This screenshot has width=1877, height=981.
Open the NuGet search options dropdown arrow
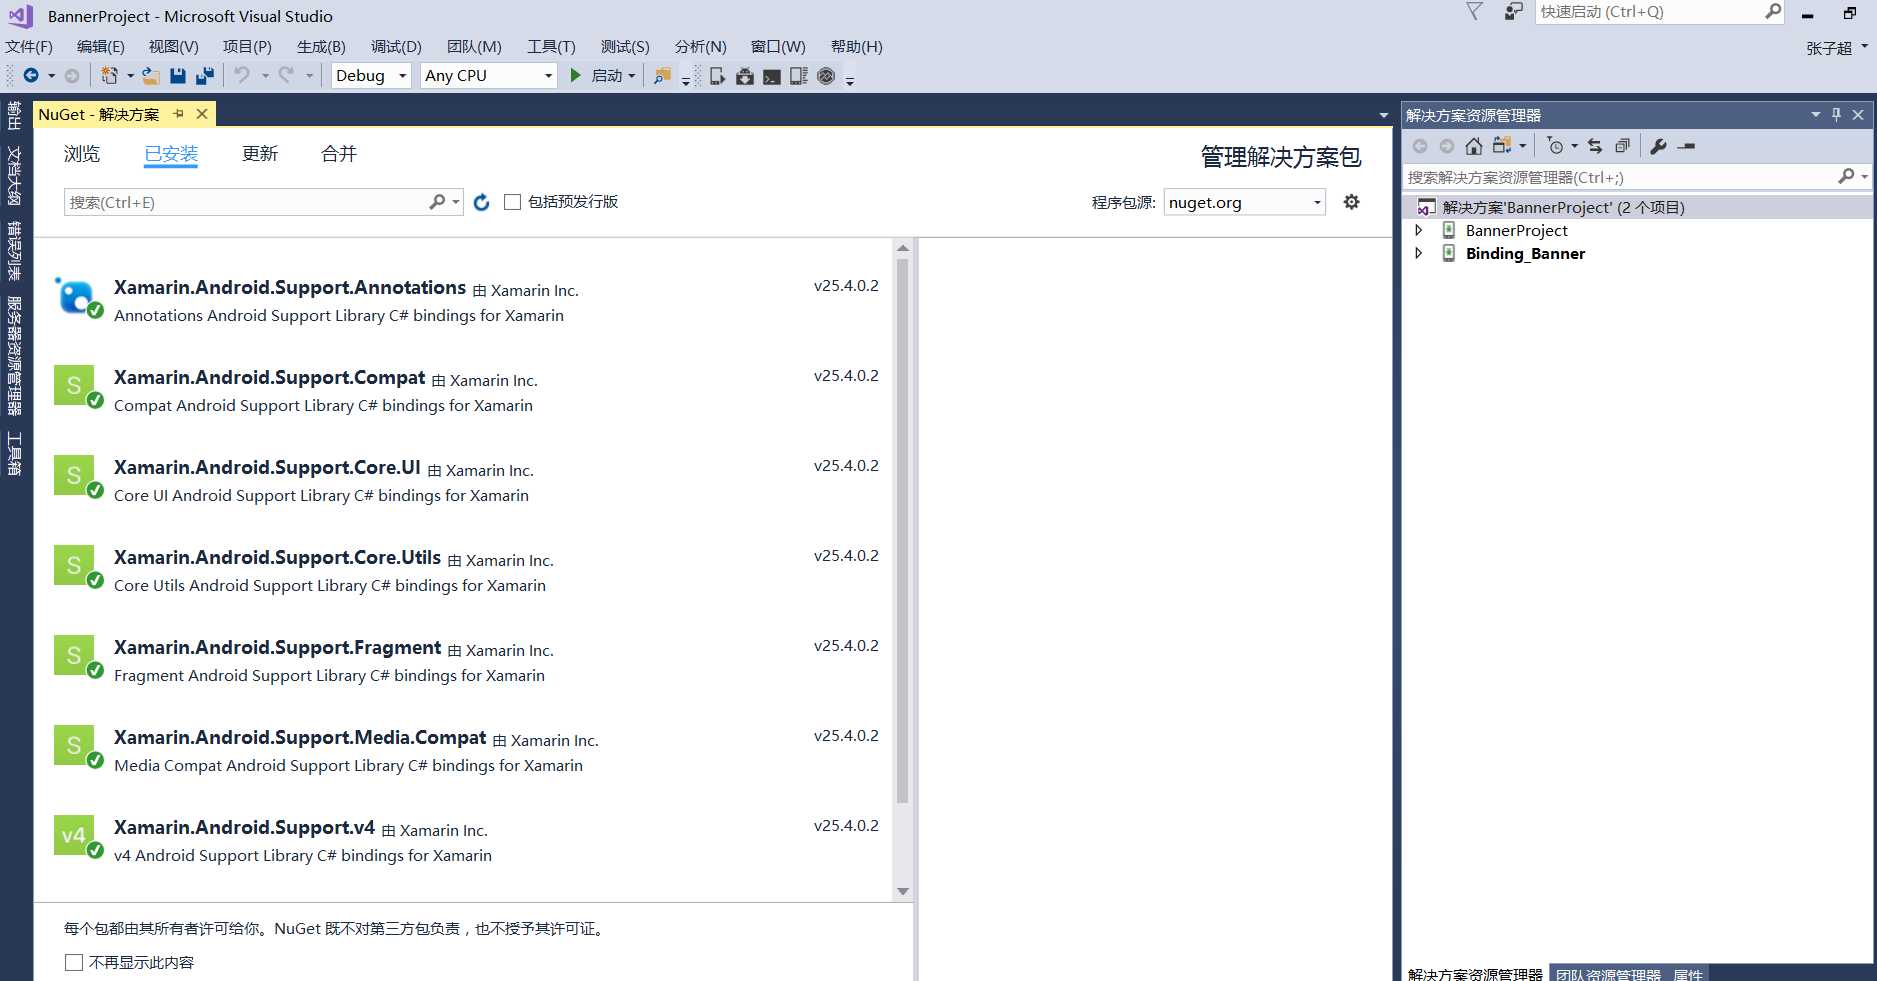456,202
